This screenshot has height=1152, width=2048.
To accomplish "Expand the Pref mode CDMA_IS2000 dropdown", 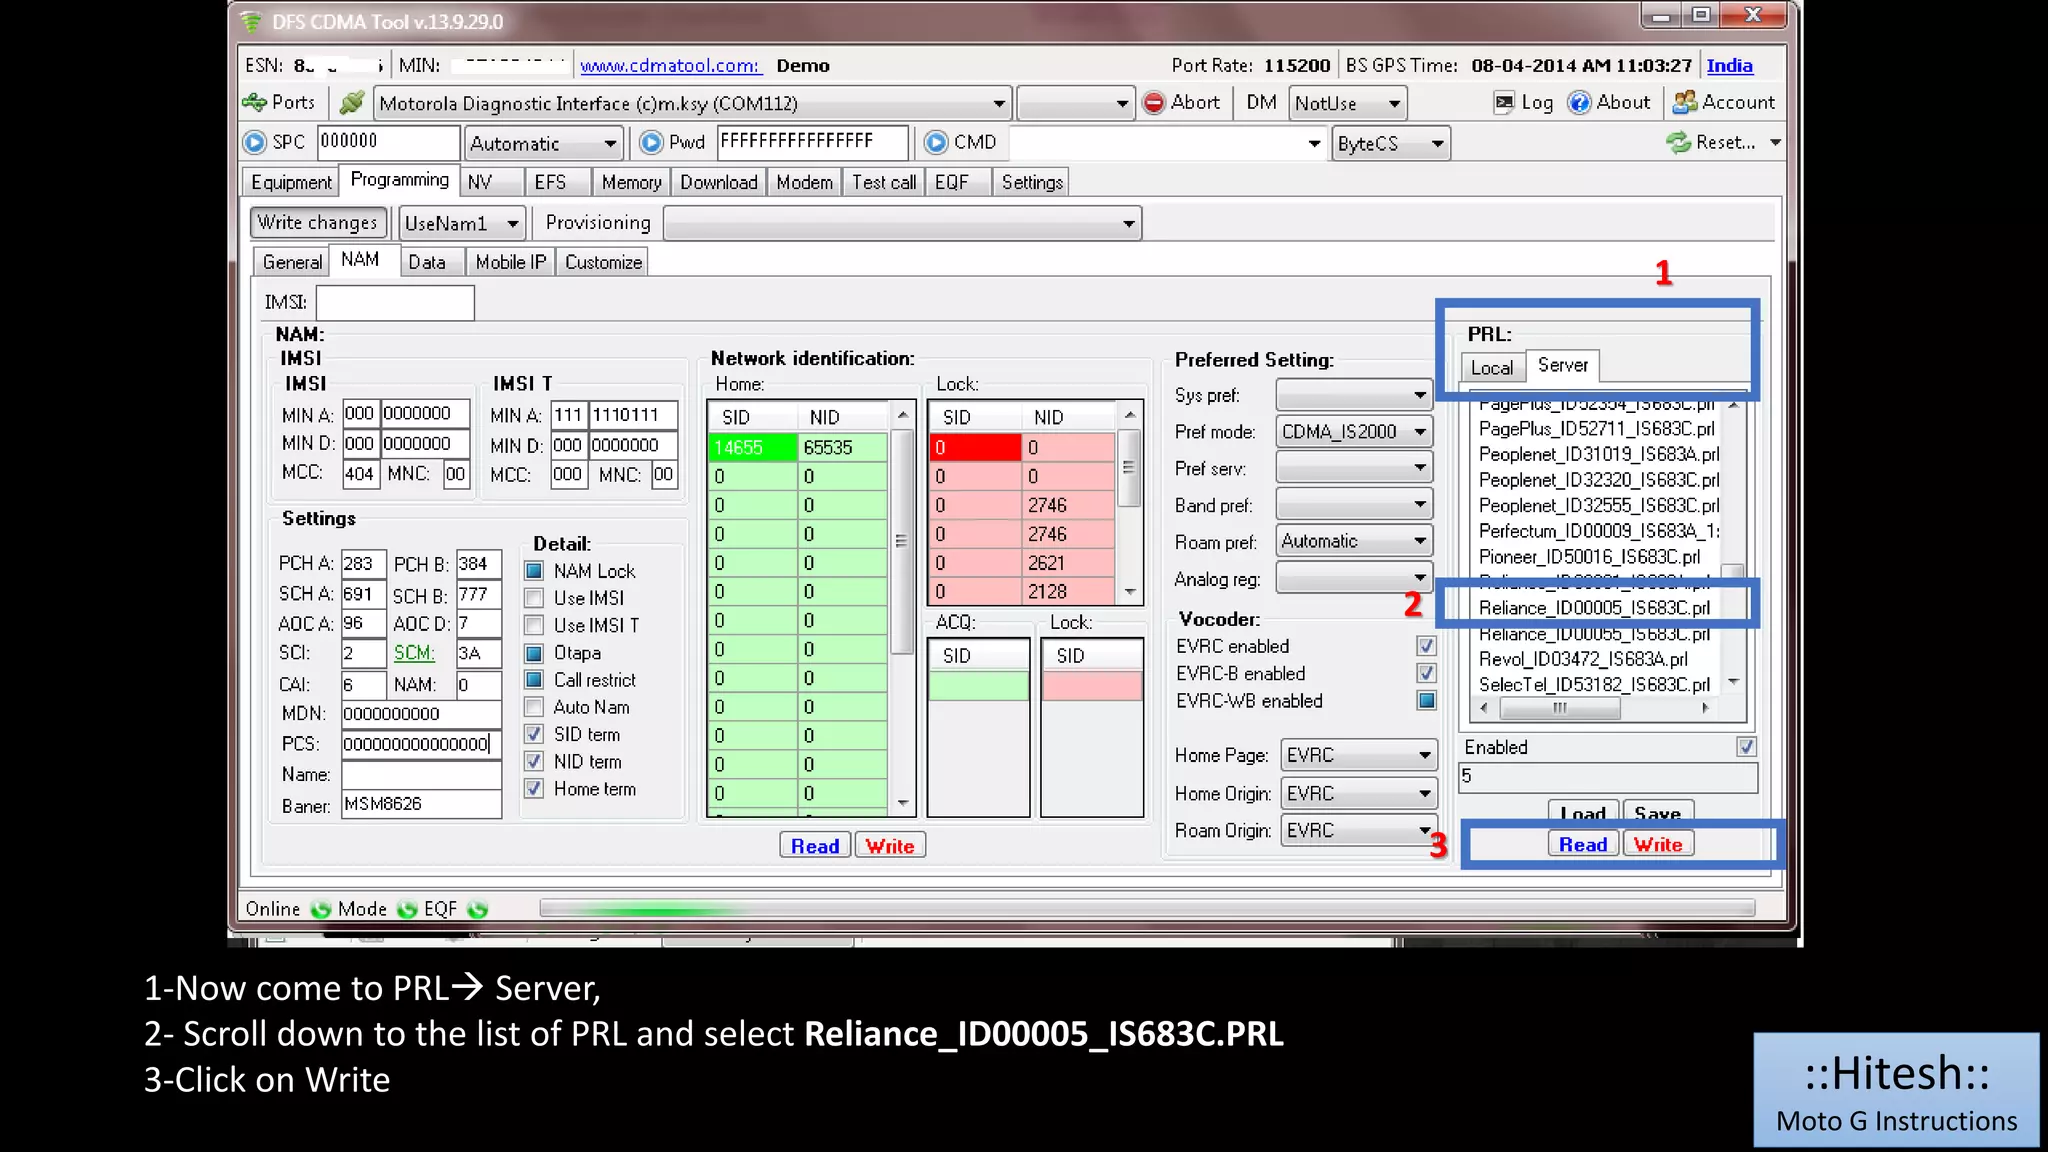I will click(1419, 432).
